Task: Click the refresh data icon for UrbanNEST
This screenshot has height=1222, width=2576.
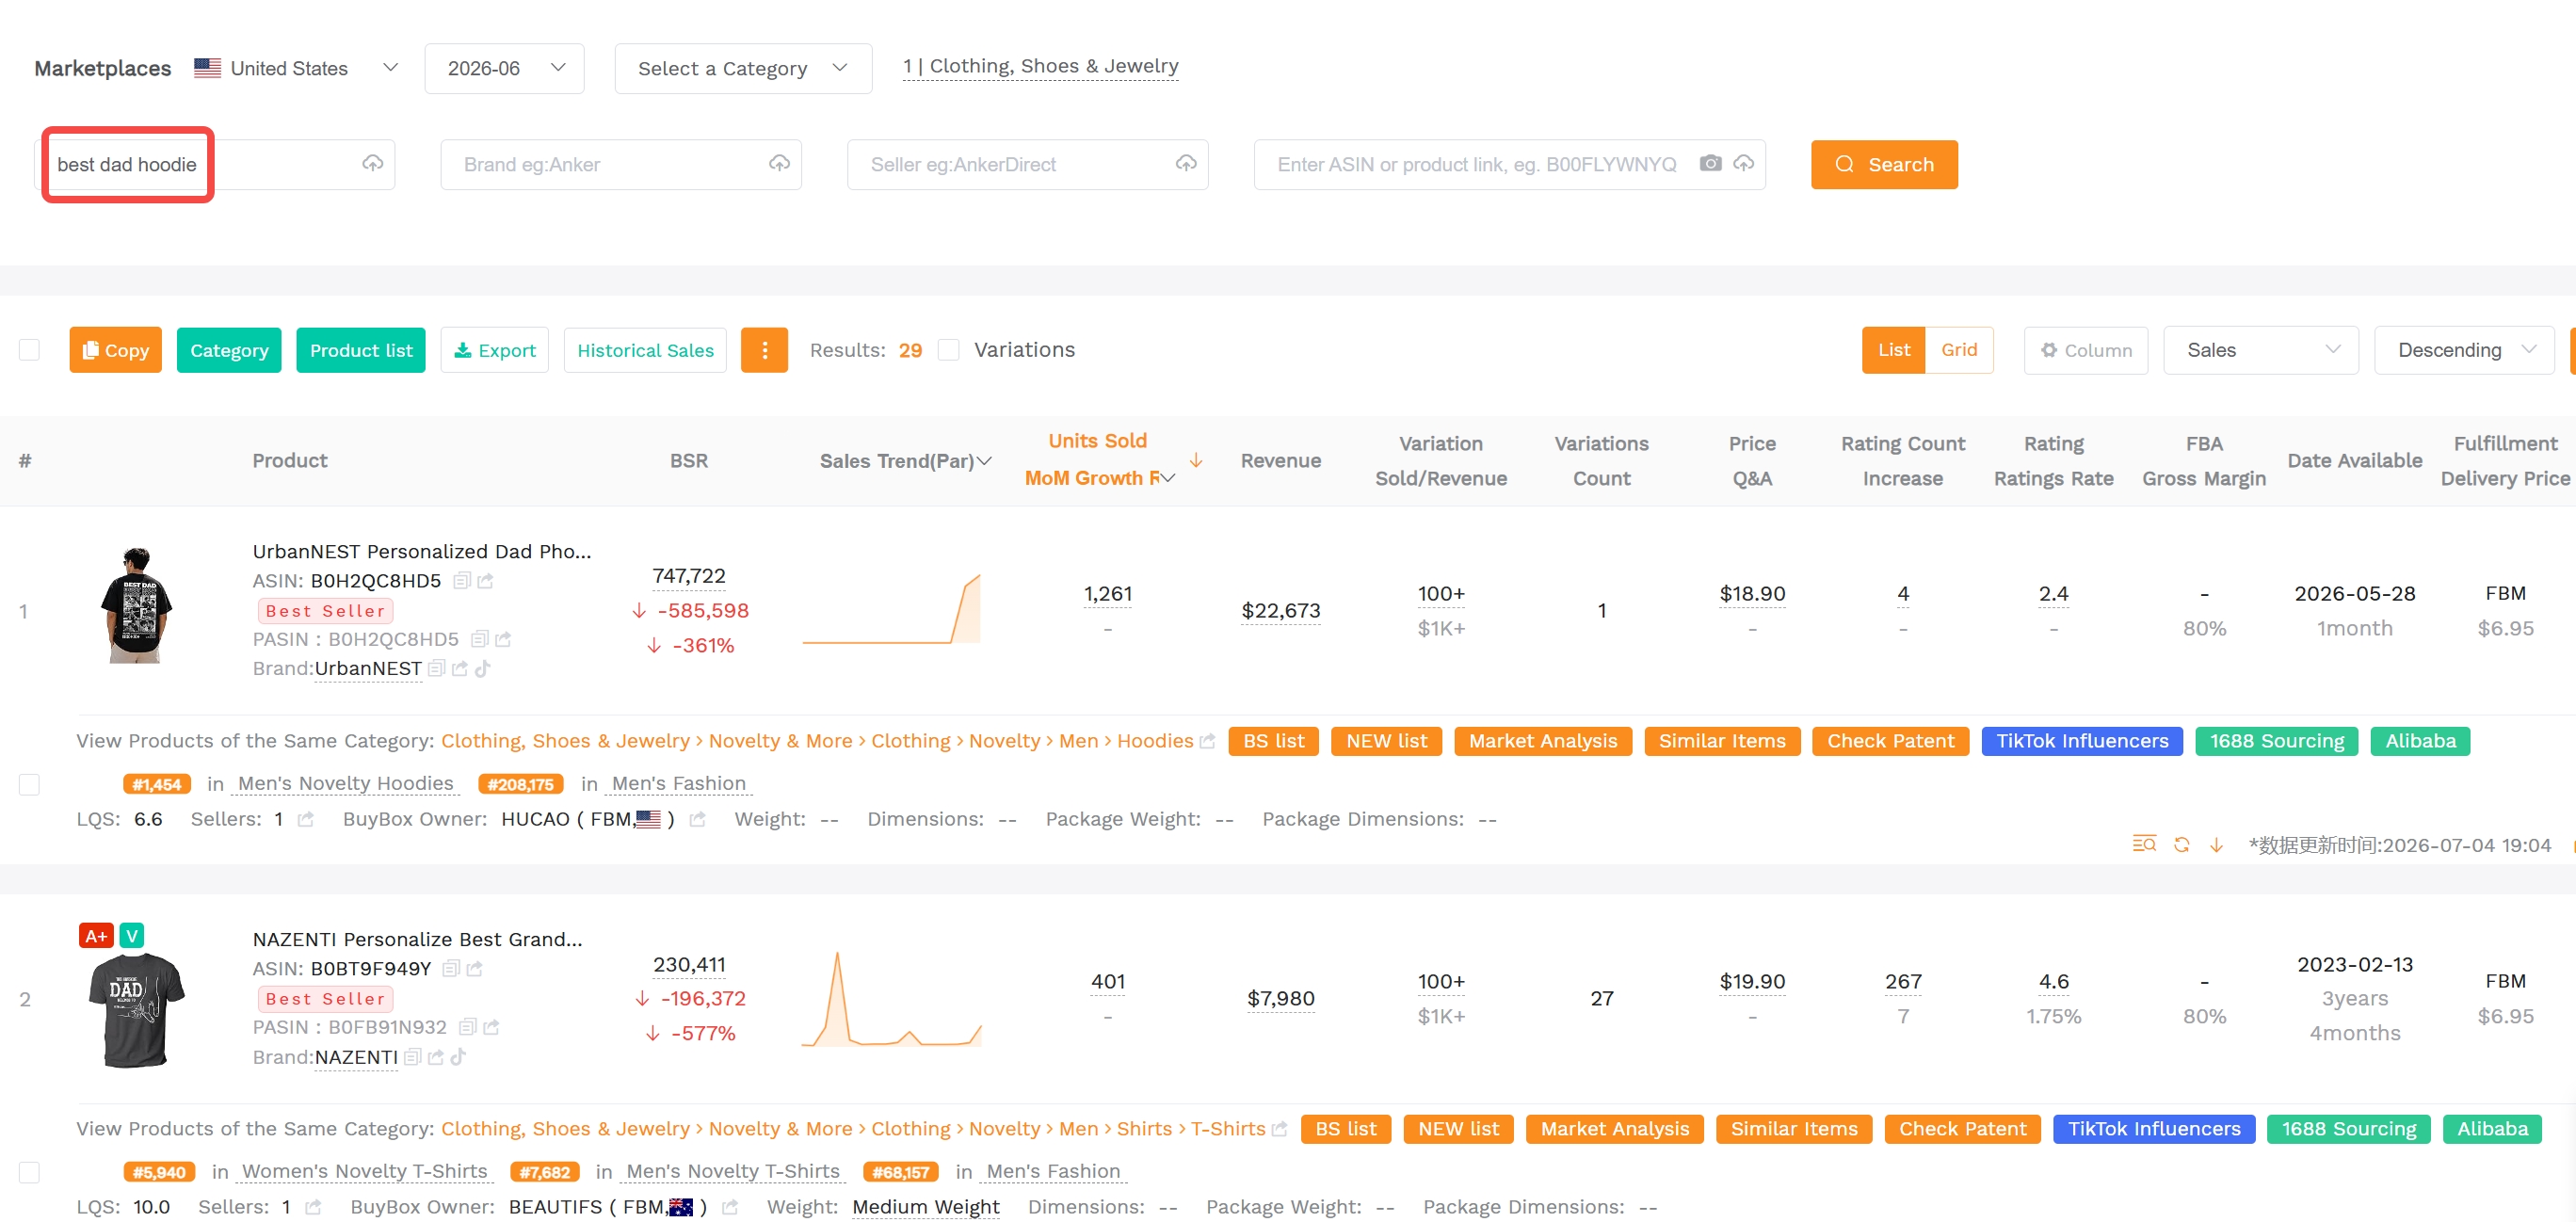Action: 2182,845
